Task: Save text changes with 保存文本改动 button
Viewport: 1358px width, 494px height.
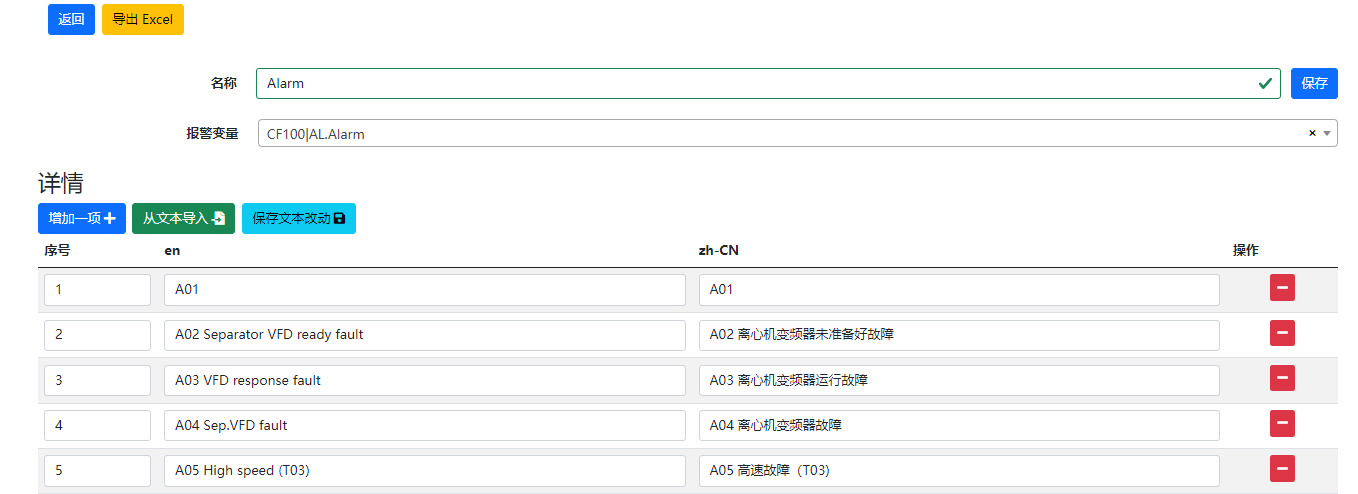Action: [x=299, y=219]
